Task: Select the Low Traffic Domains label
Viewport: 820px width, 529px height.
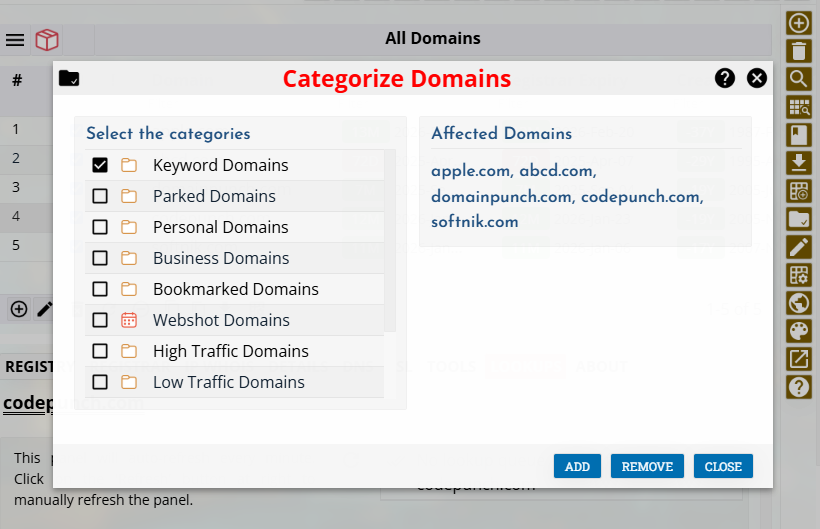Action: (229, 382)
